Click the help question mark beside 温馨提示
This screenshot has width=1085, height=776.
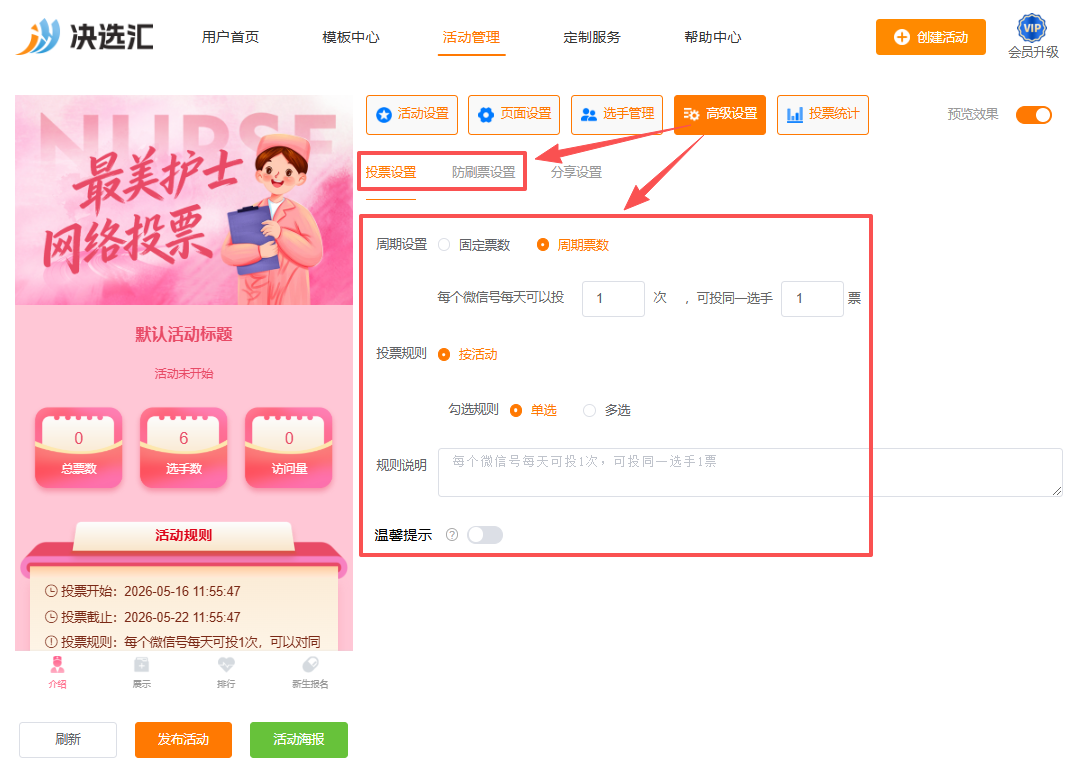[x=452, y=534]
